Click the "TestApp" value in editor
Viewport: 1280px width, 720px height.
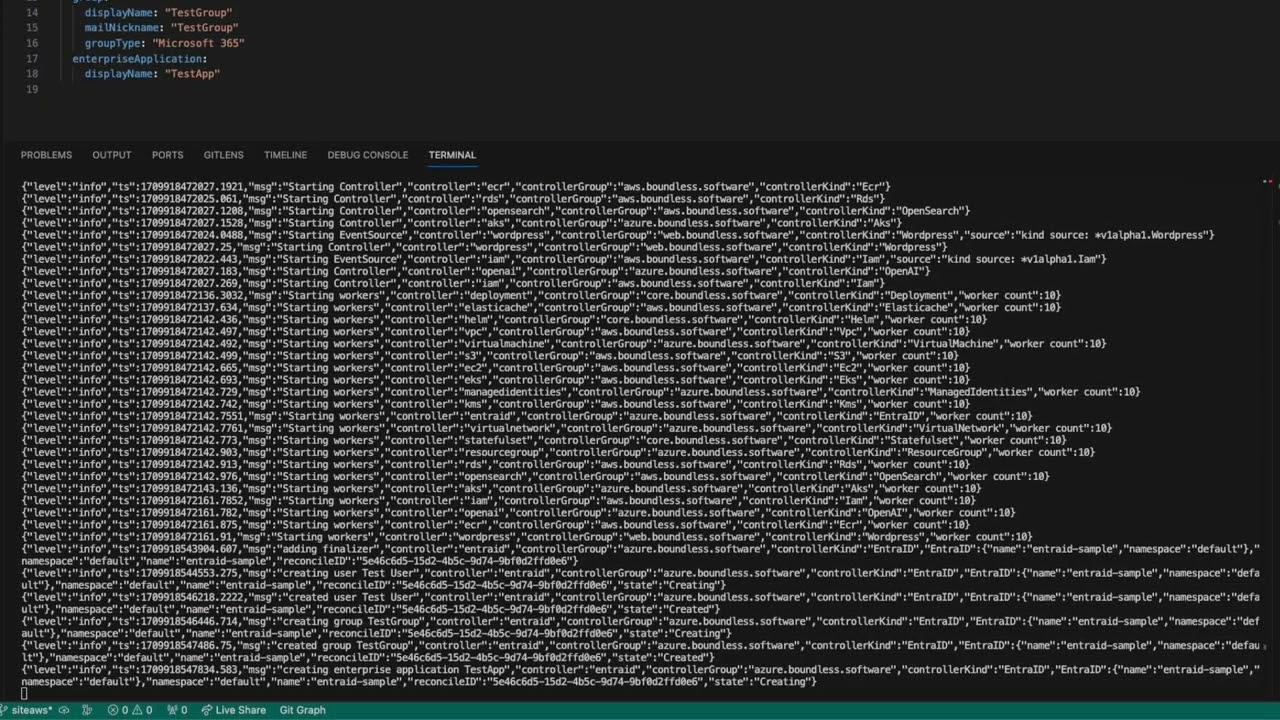tap(192, 74)
